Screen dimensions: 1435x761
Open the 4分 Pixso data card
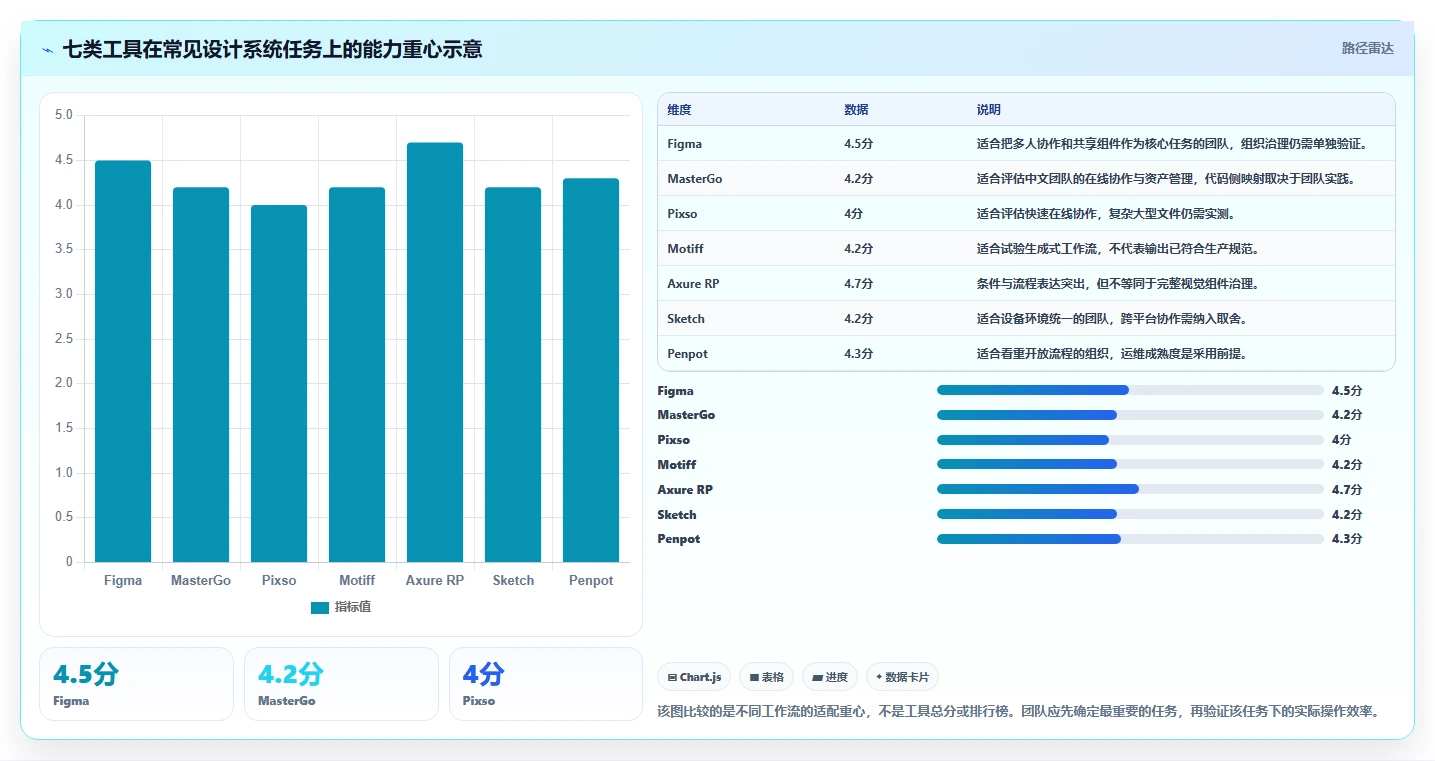pos(546,684)
